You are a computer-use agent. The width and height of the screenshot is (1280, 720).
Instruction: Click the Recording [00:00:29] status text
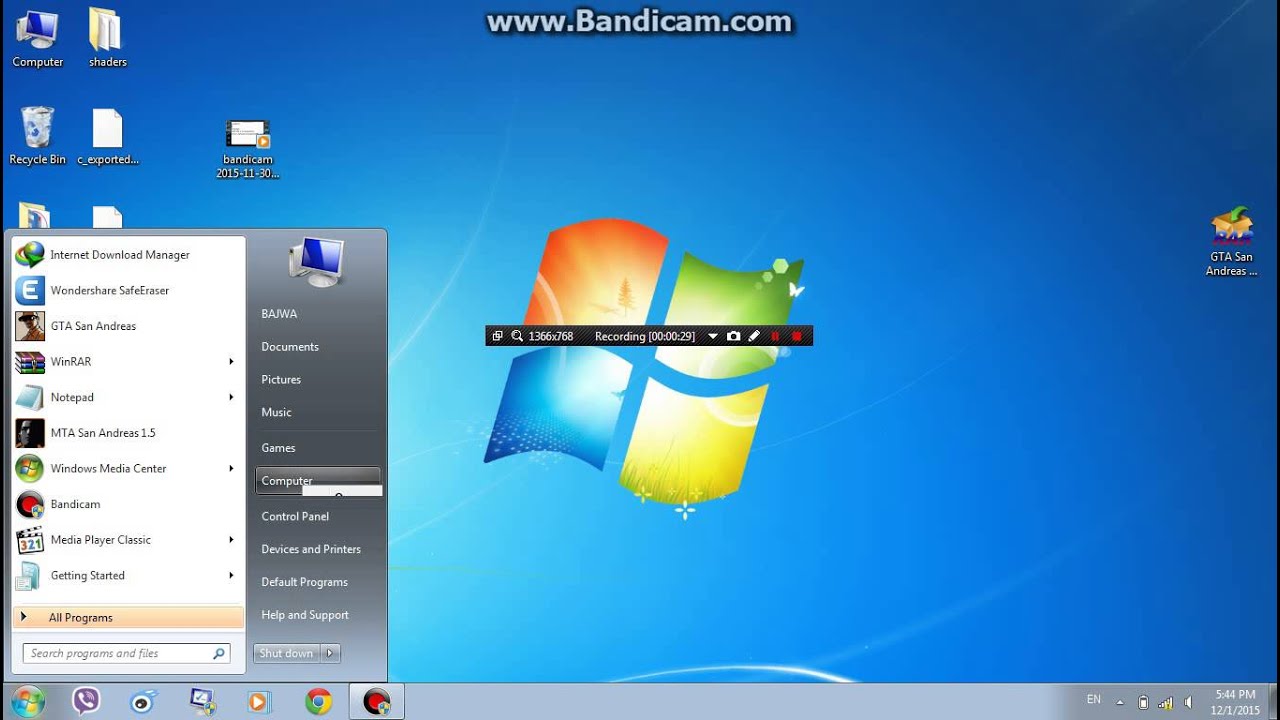(645, 337)
